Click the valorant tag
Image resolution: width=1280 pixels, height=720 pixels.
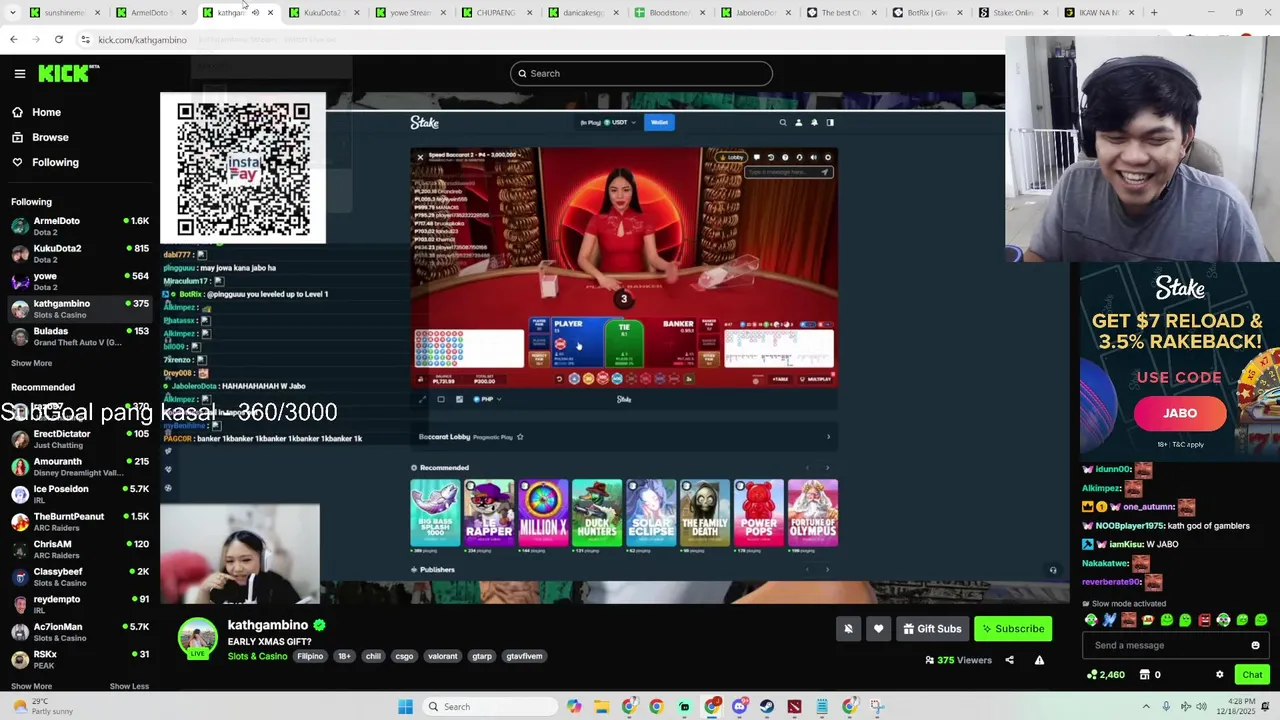[442, 656]
